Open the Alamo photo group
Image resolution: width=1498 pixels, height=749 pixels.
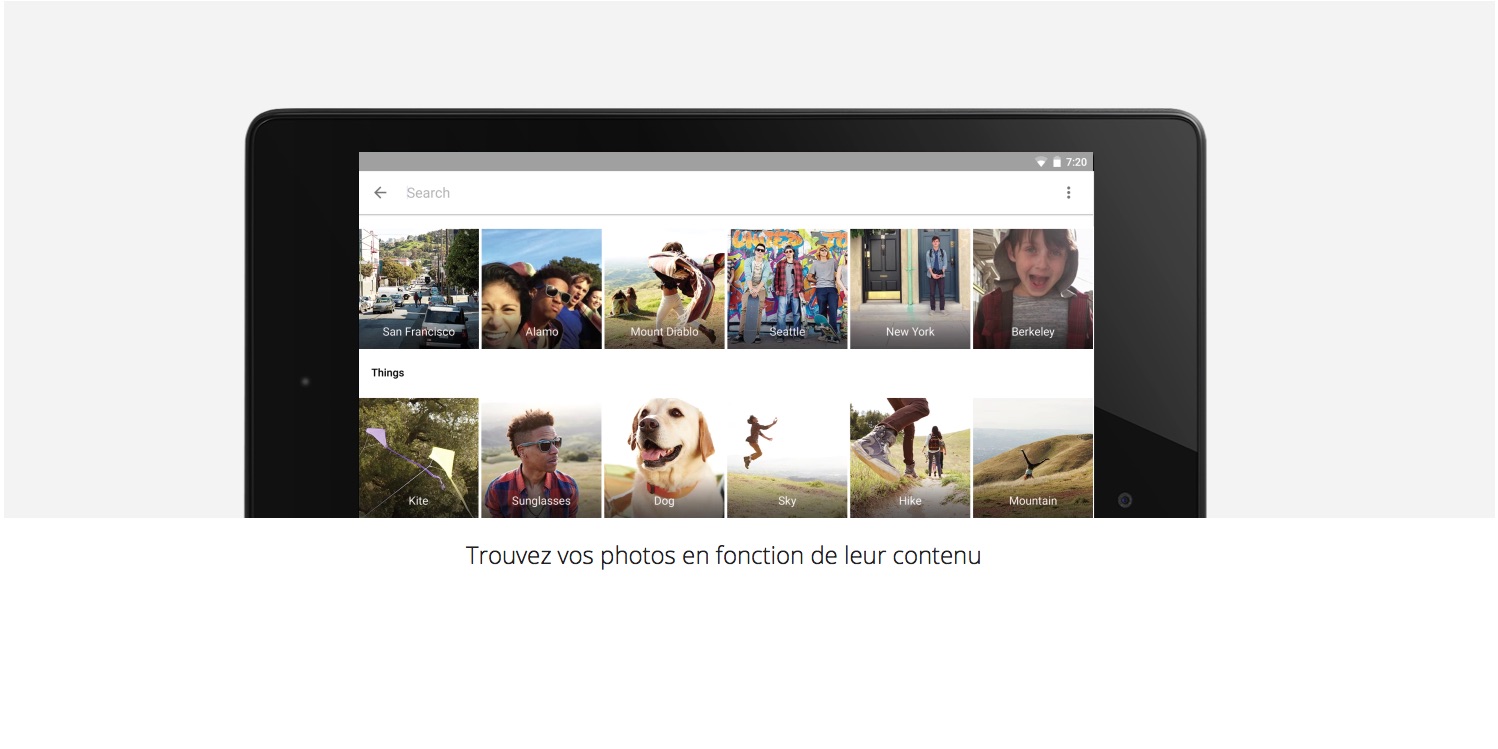[542, 289]
